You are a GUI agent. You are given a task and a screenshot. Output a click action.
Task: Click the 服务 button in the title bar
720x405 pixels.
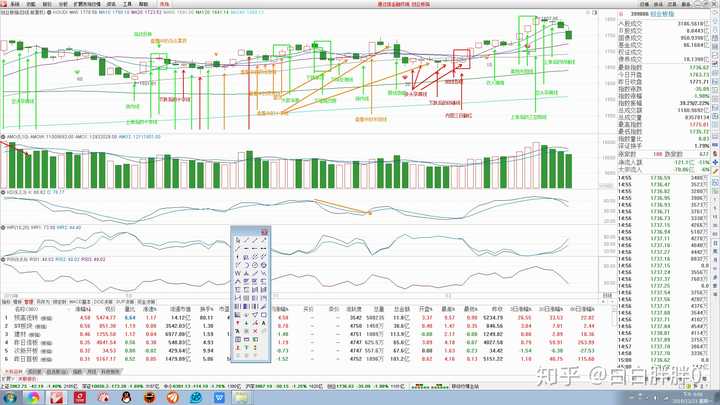point(686,4)
